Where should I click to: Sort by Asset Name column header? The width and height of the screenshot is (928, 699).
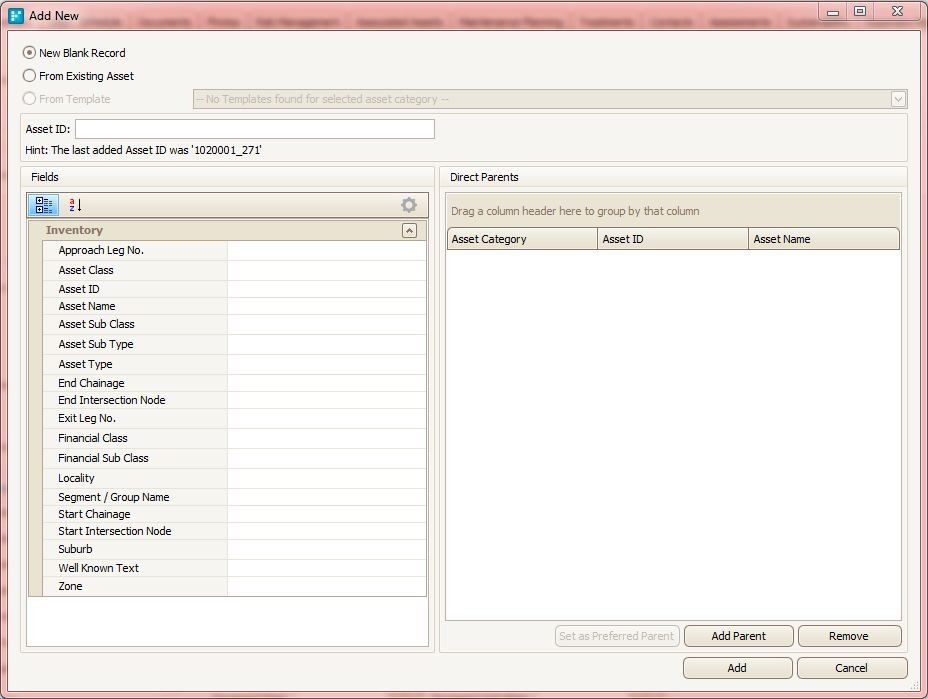click(x=823, y=239)
